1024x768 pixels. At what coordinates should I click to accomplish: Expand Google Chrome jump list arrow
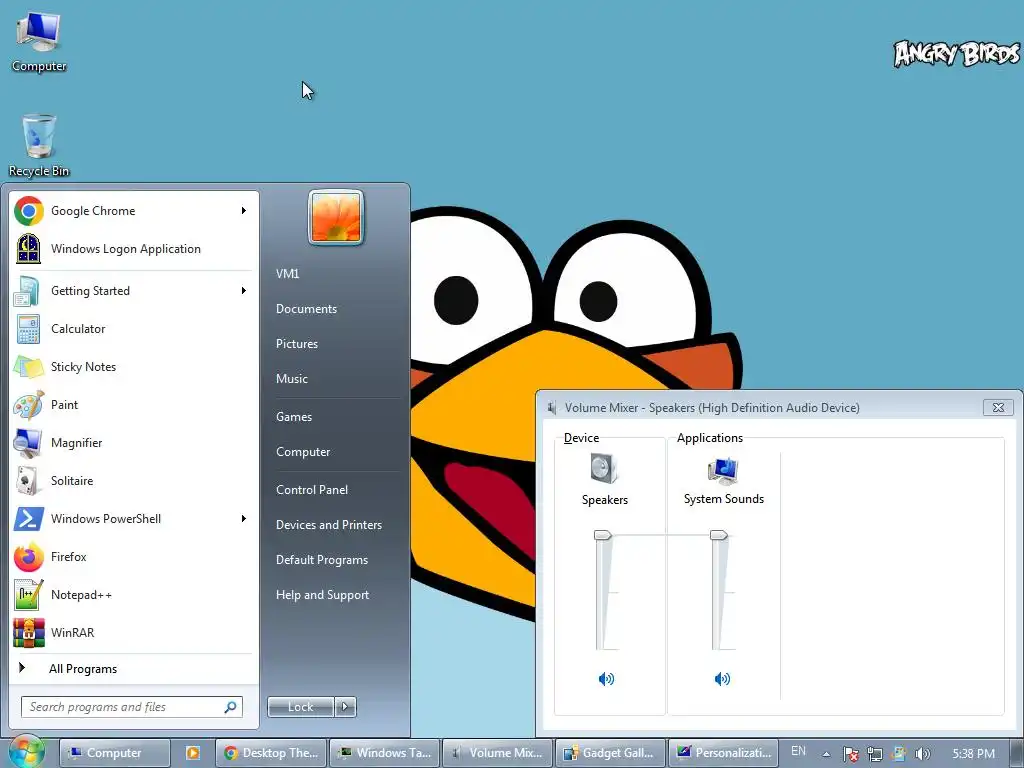pyautogui.click(x=244, y=210)
